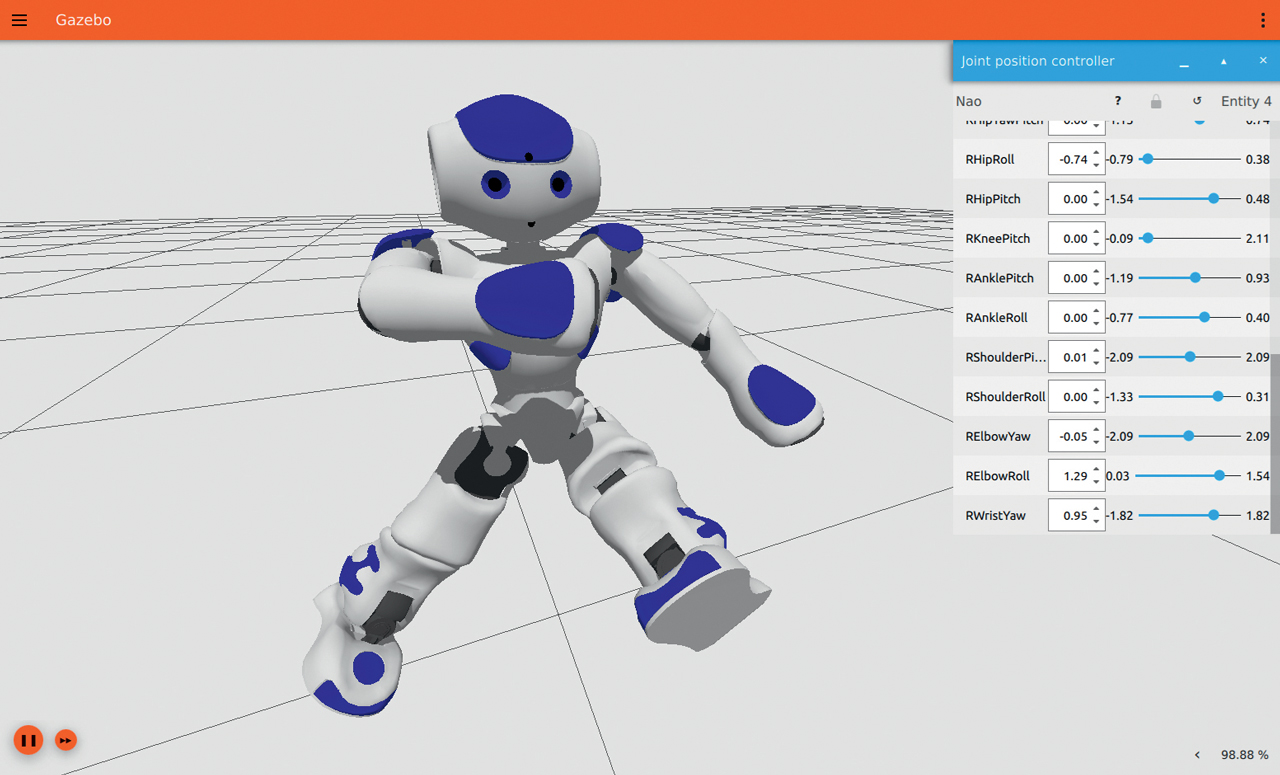Click the Joint position controller title bar
This screenshot has height=775, width=1280.
click(x=1050, y=61)
